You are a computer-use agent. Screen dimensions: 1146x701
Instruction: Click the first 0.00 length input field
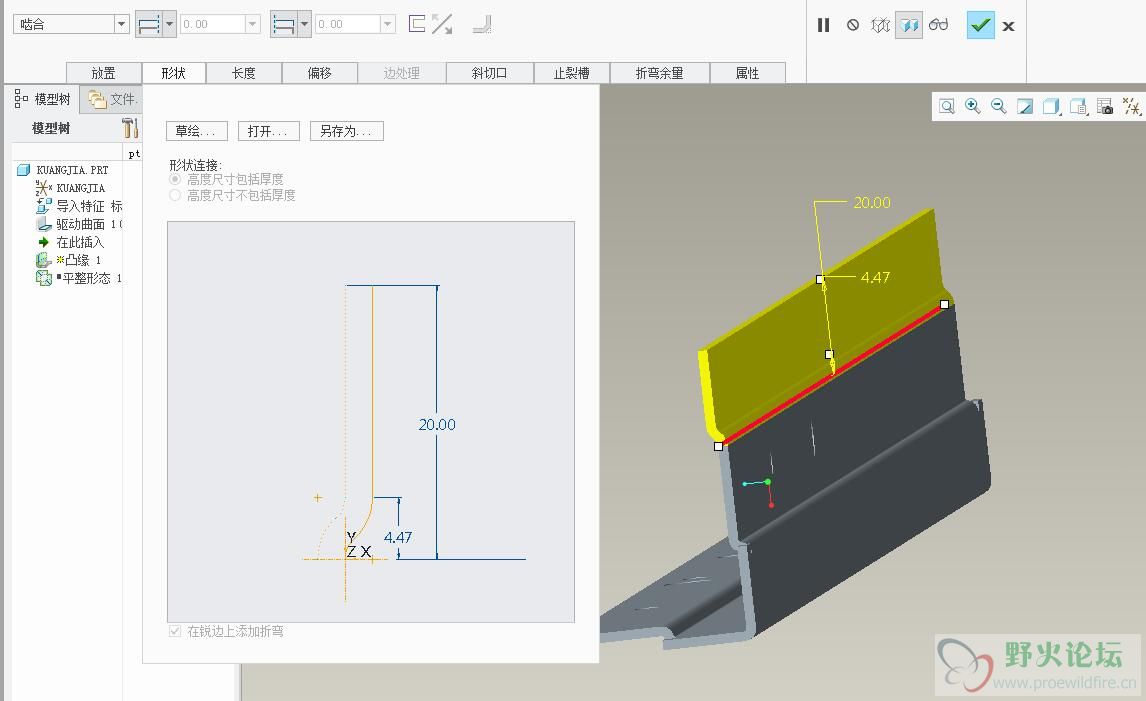pos(213,24)
